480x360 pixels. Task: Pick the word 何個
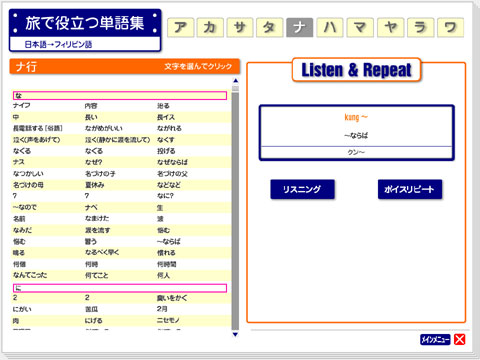[x=19, y=264]
